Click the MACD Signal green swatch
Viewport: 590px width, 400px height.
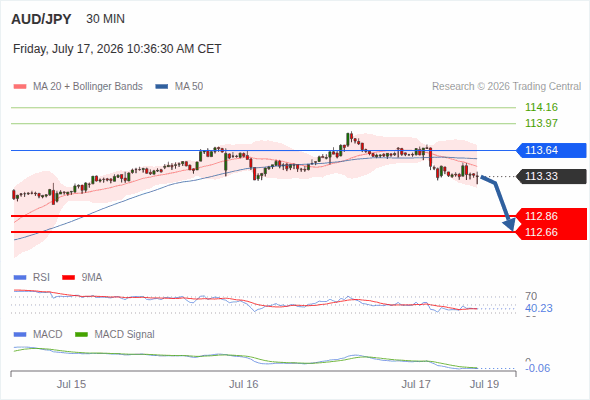[x=82, y=335]
